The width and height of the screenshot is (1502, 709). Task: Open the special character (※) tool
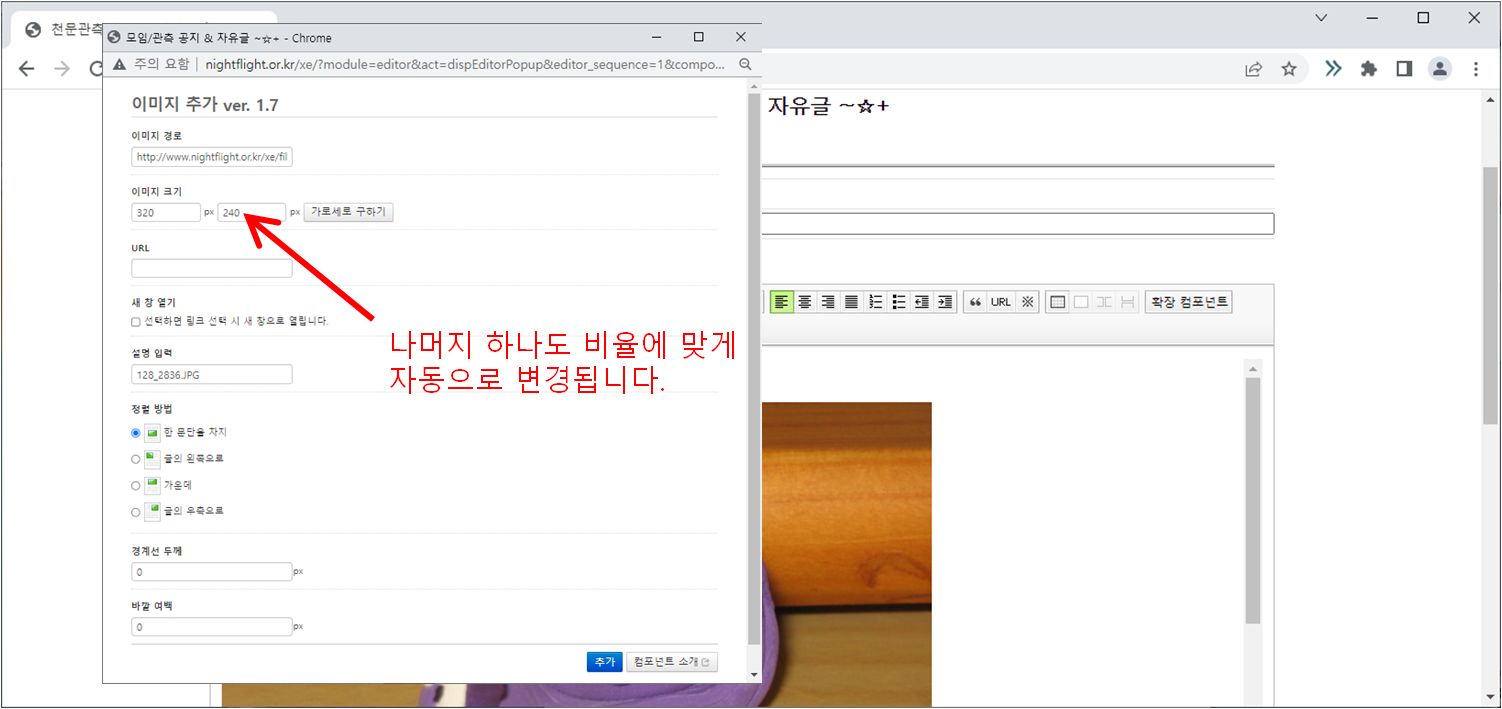pos(1027,302)
